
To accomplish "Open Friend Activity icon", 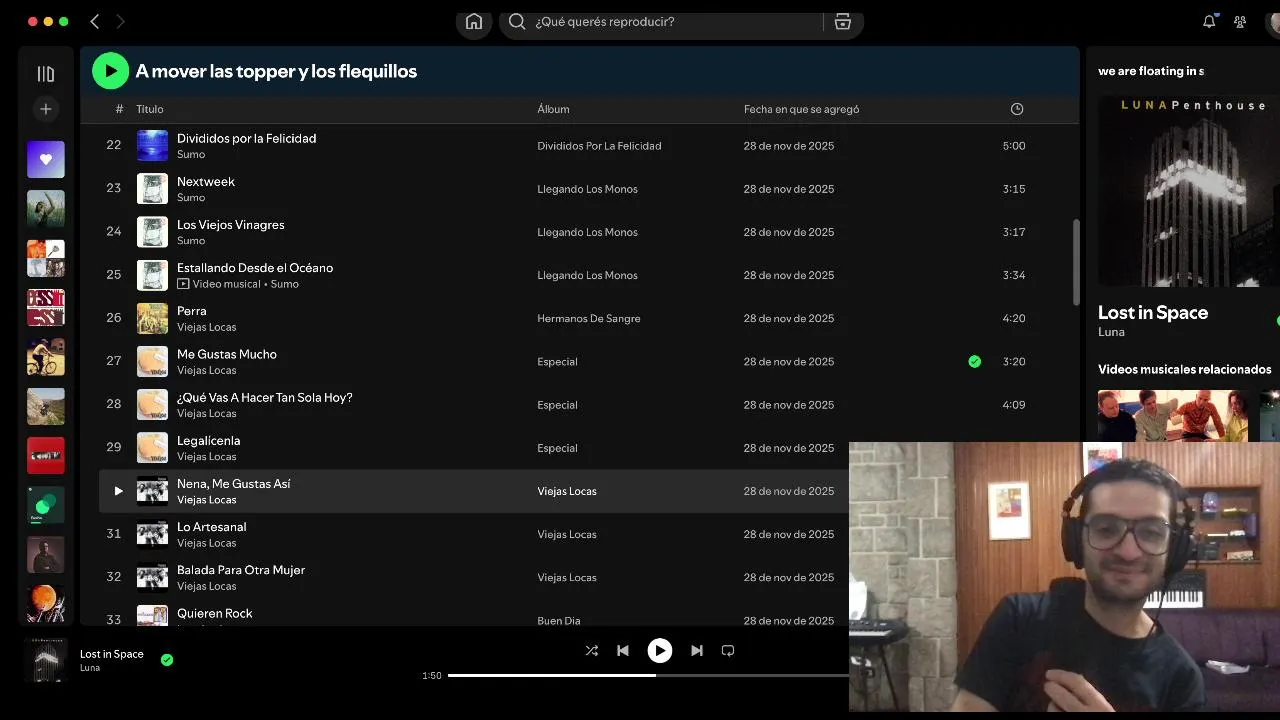I will pyautogui.click(x=1240, y=22).
